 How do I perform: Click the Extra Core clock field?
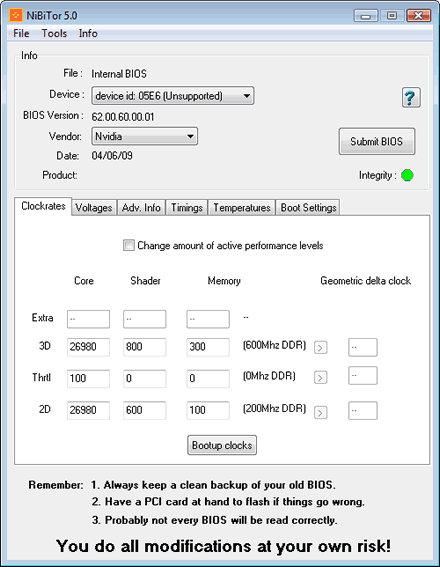click(88, 319)
